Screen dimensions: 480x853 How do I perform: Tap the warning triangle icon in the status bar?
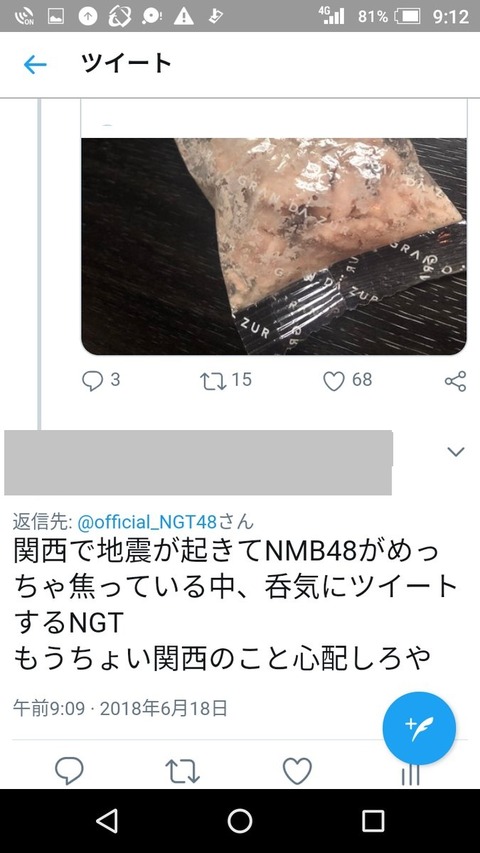pyautogui.click(x=183, y=16)
